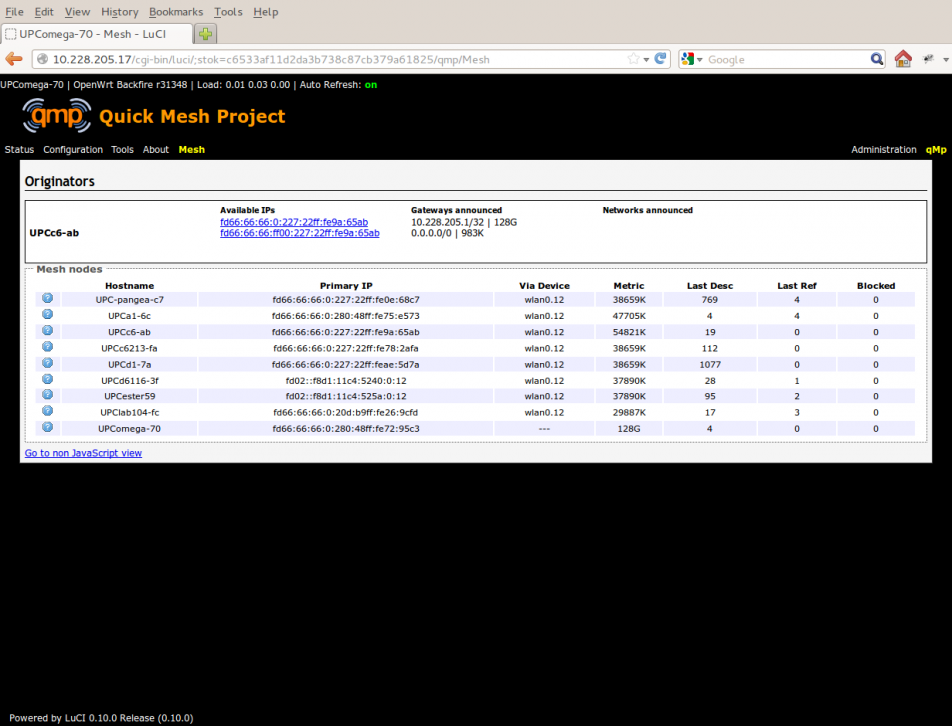Click the gateway entry '0.0.0.0/0 | 983K'
This screenshot has height=726, width=952.
coord(447,233)
